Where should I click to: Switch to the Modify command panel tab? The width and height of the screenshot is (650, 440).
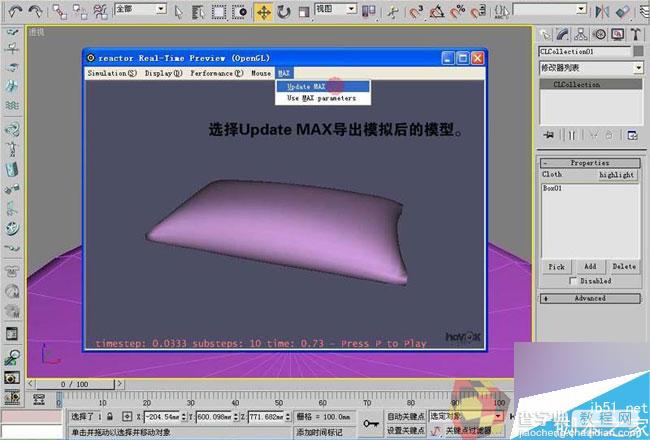pos(563,34)
